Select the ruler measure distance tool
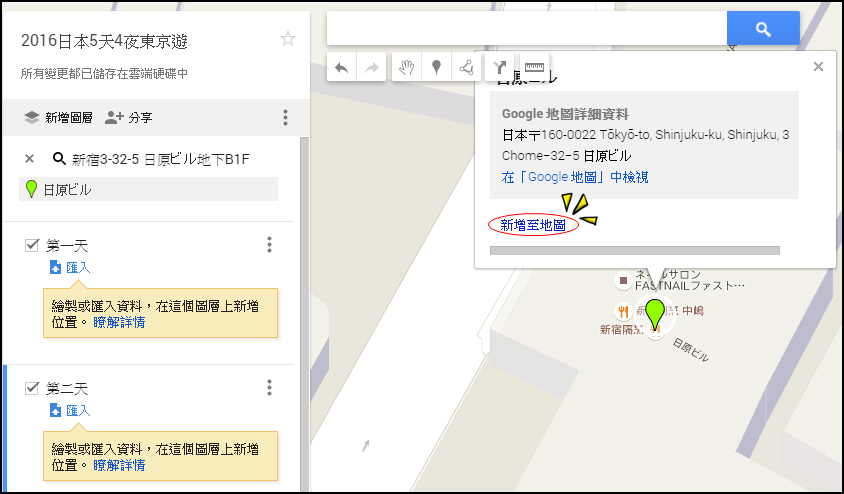Viewport: 844px width, 494px height. coord(534,68)
